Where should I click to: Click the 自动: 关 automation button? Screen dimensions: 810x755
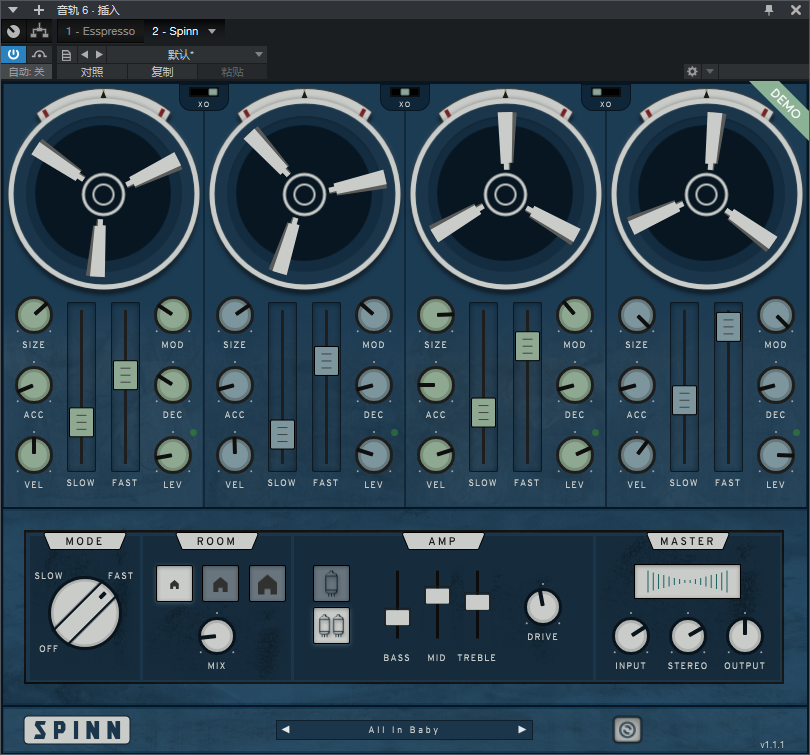click(x=26, y=72)
